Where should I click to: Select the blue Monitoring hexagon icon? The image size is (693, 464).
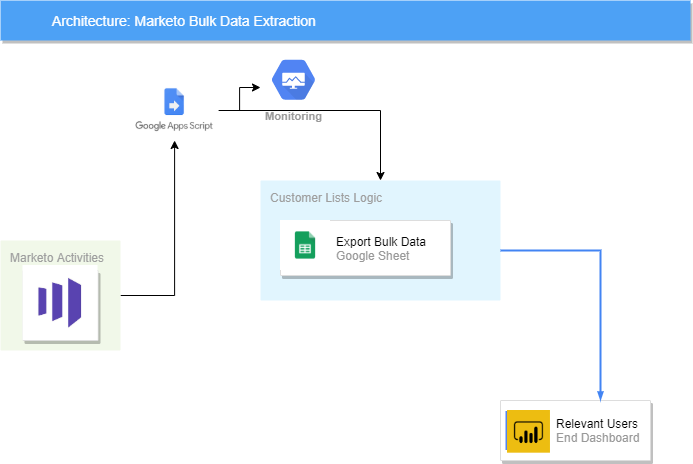click(x=293, y=81)
